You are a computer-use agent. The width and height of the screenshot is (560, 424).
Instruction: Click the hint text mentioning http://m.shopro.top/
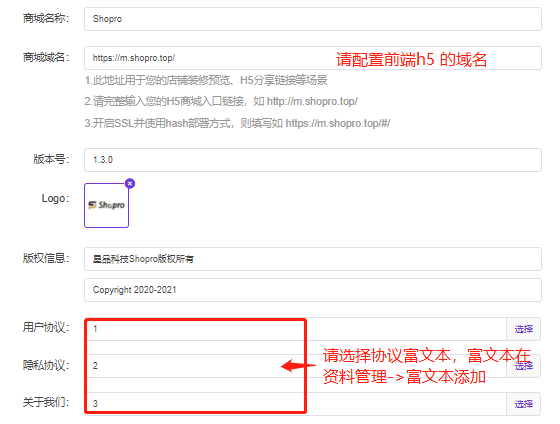click(221, 101)
